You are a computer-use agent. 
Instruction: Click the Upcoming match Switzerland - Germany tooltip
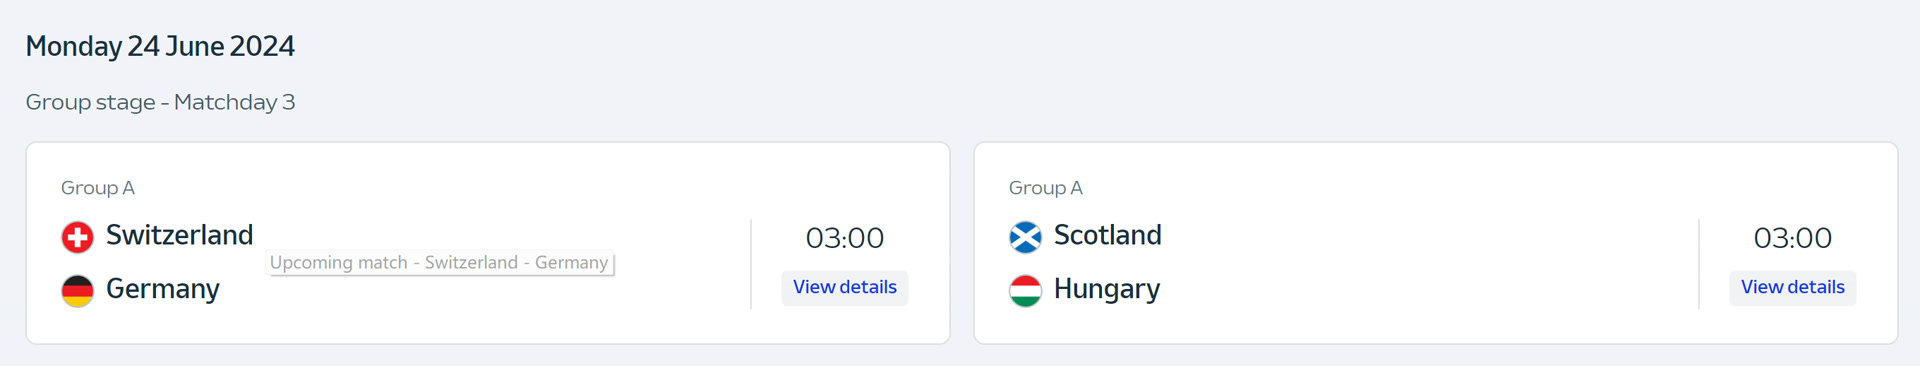click(440, 263)
